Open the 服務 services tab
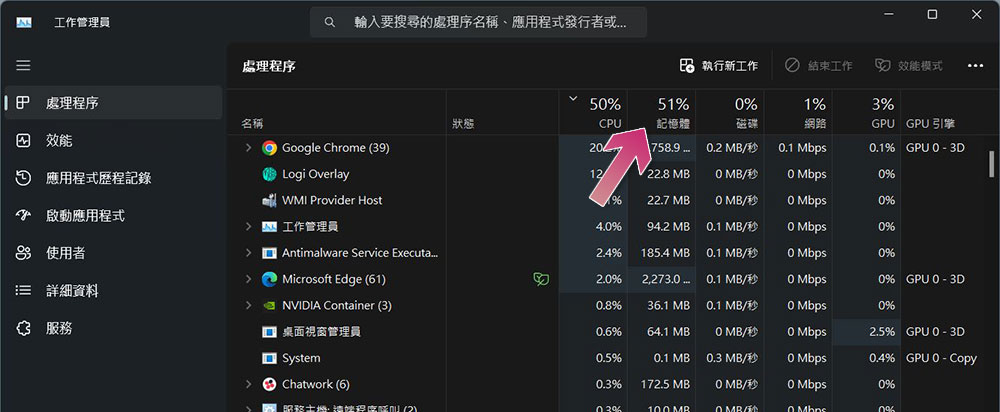This screenshot has width=1000, height=412. click(x=114, y=328)
